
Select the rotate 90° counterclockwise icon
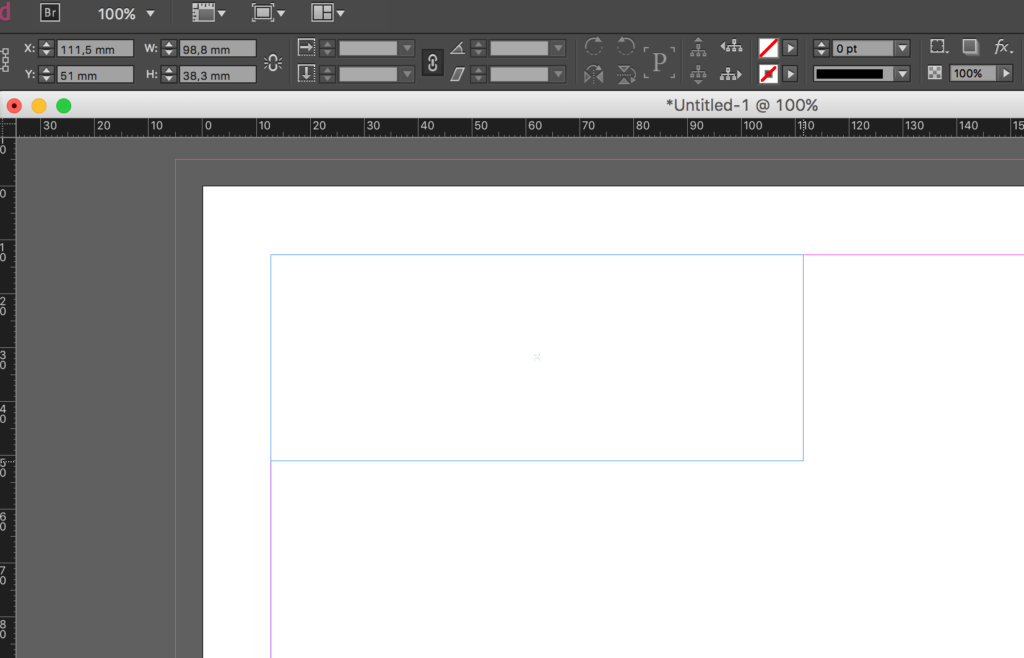coord(625,46)
